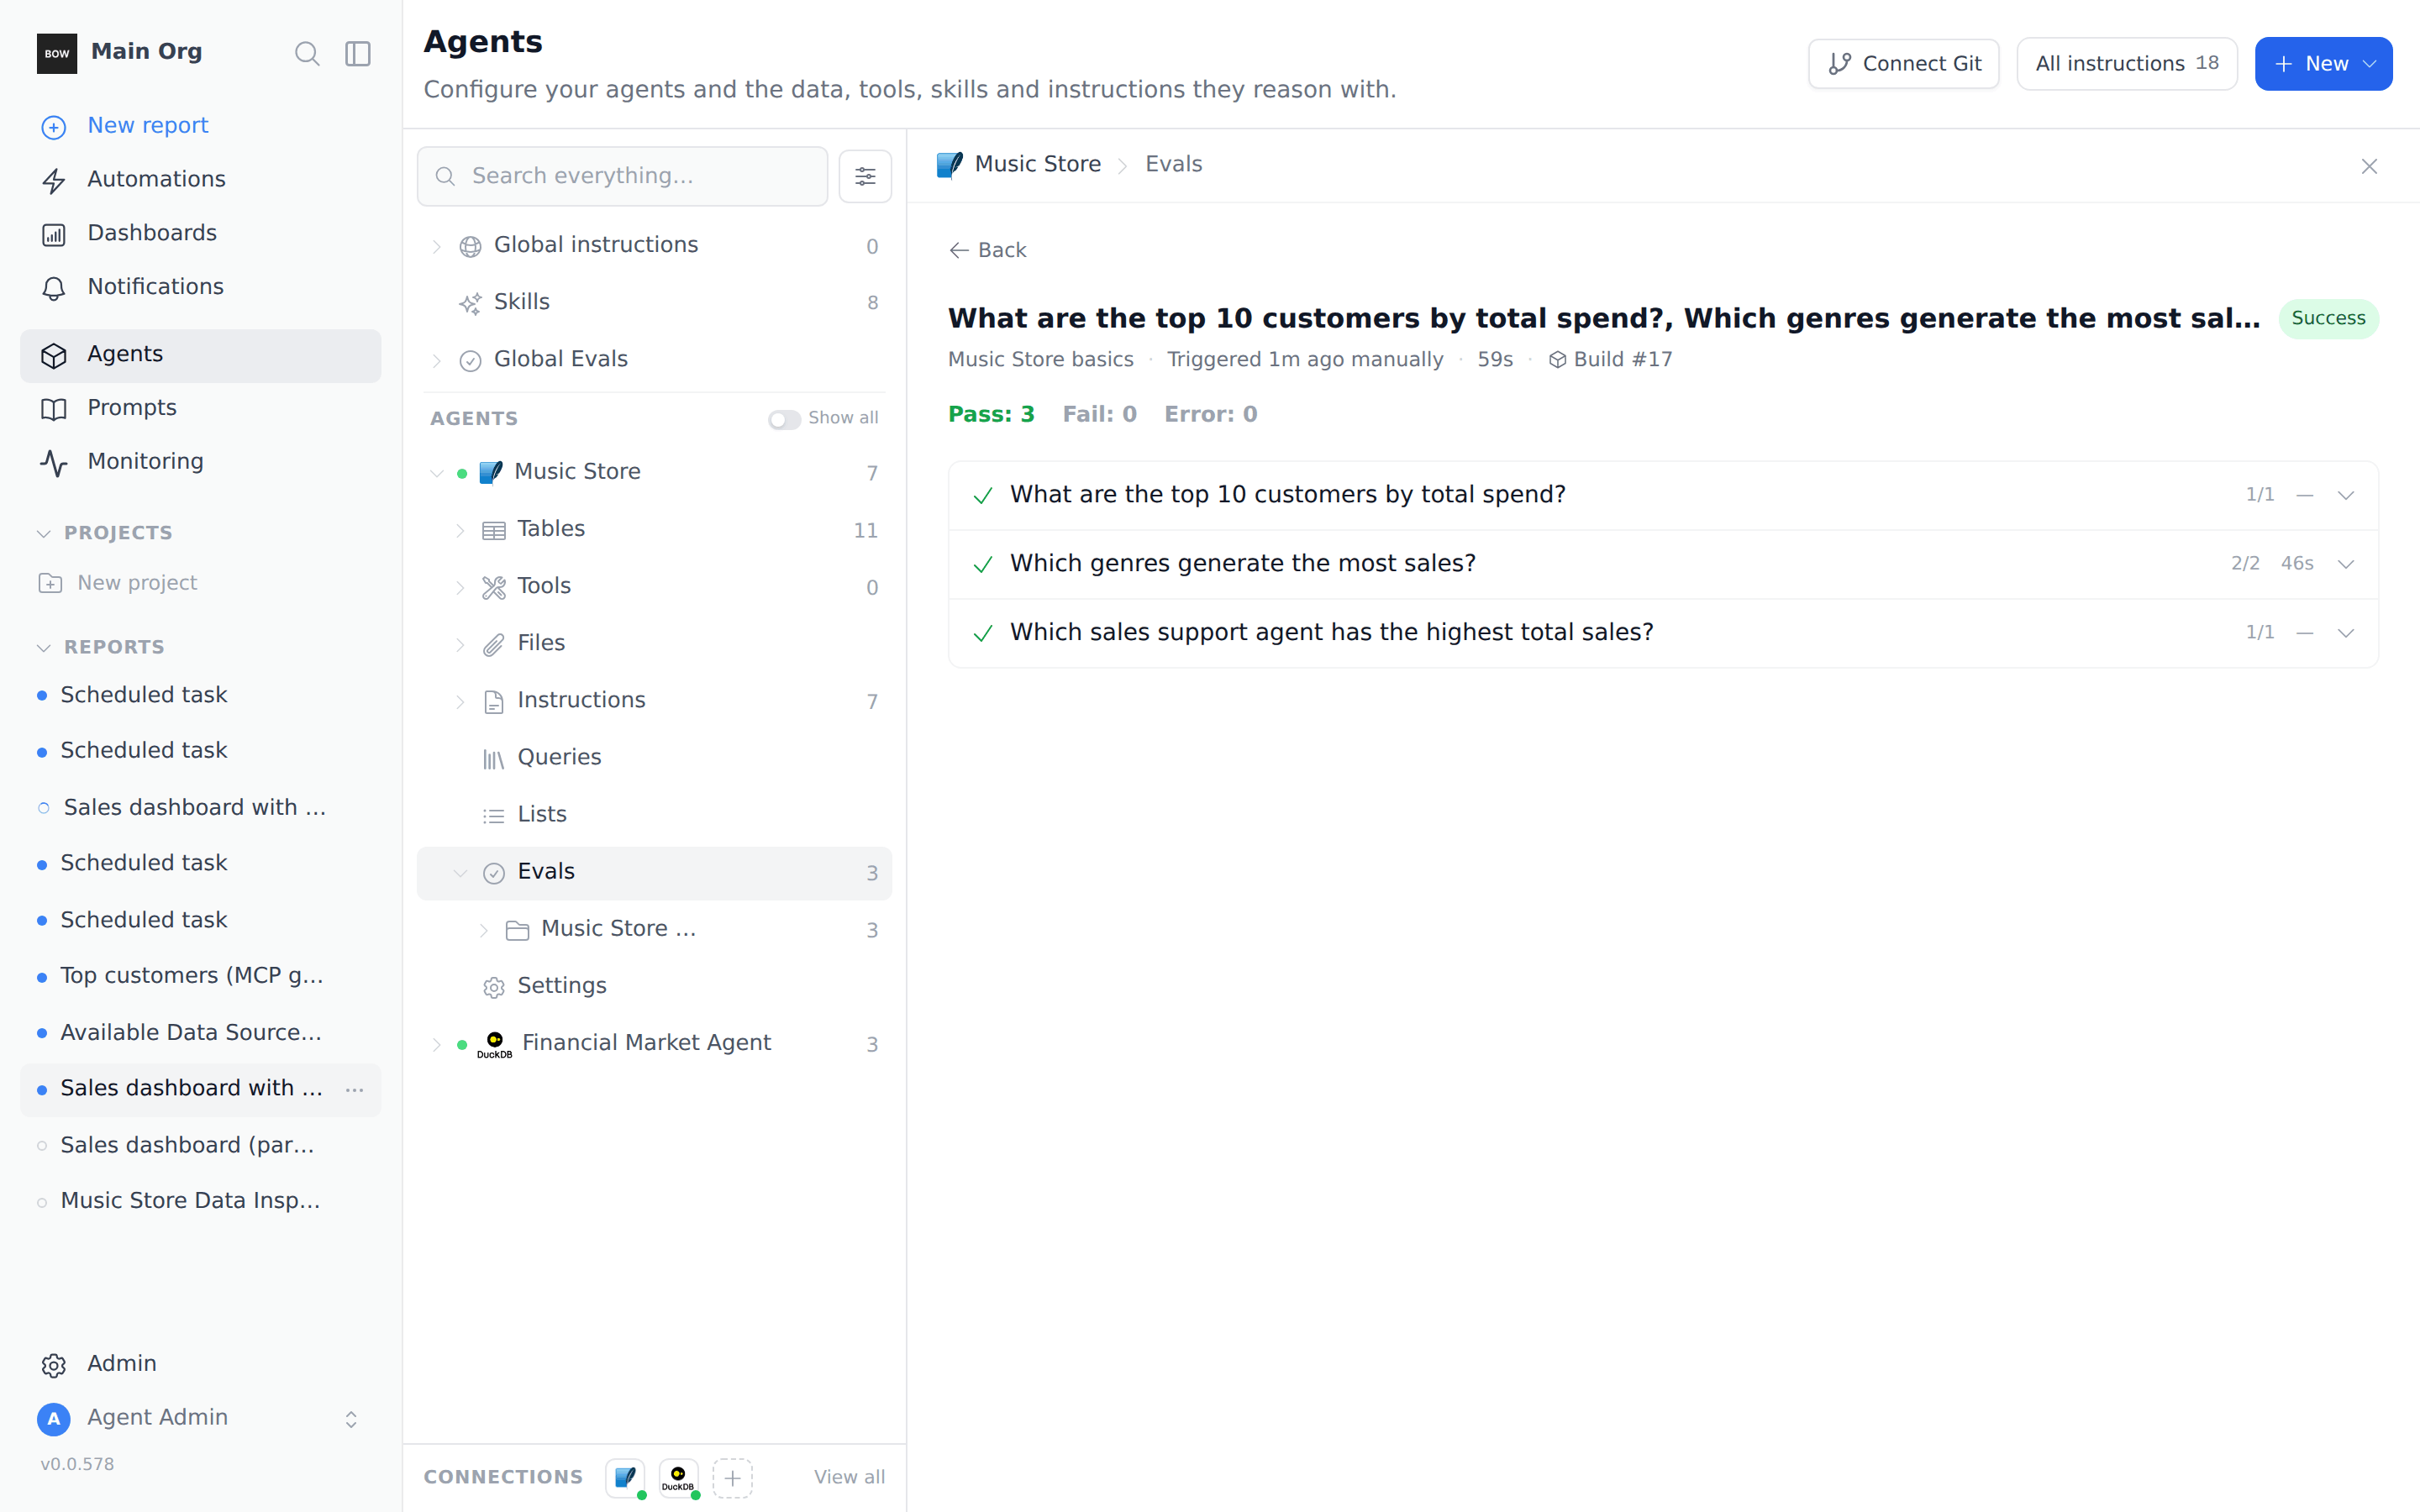2420x1512 pixels.
Task: Open Skills in the agents tree
Action: 654,302
